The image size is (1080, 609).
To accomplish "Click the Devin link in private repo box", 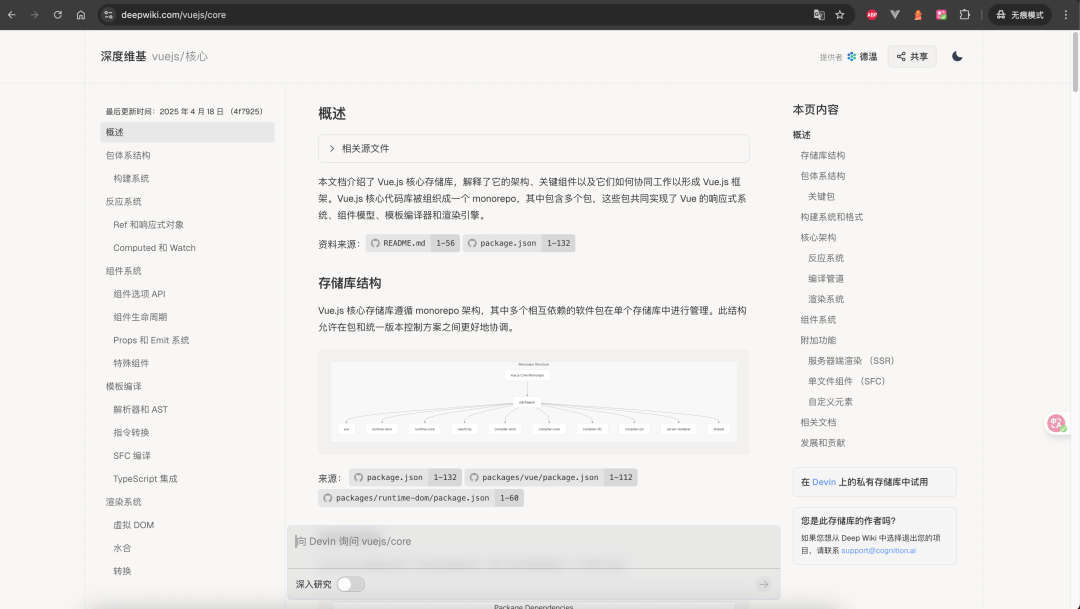I will 824,482.
